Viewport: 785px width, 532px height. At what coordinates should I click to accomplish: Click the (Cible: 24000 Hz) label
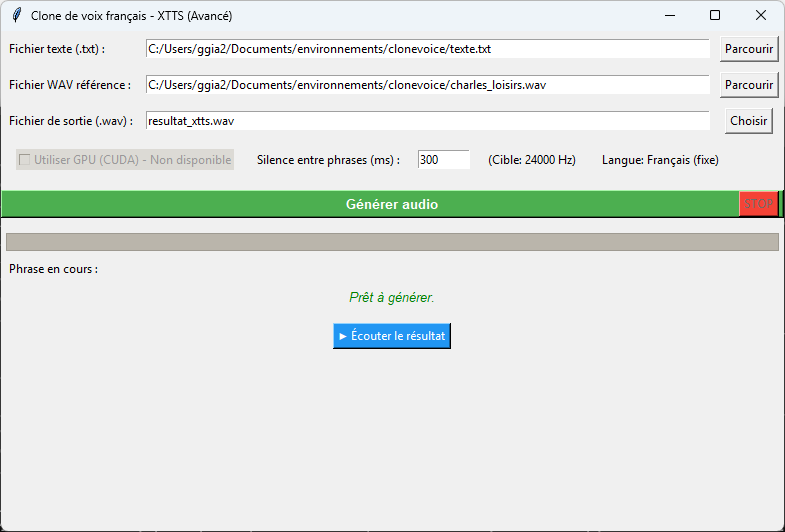(532, 160)
